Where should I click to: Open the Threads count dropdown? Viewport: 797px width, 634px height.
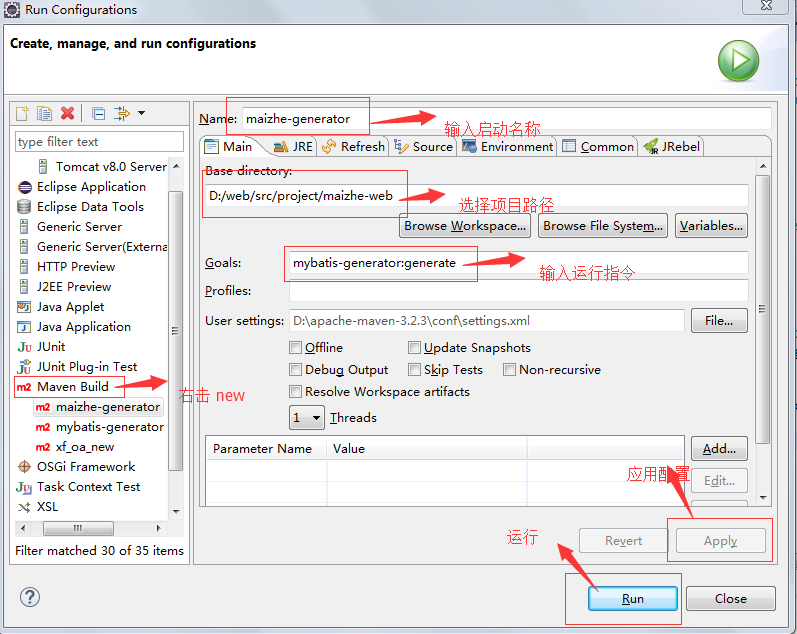point(307,418)
